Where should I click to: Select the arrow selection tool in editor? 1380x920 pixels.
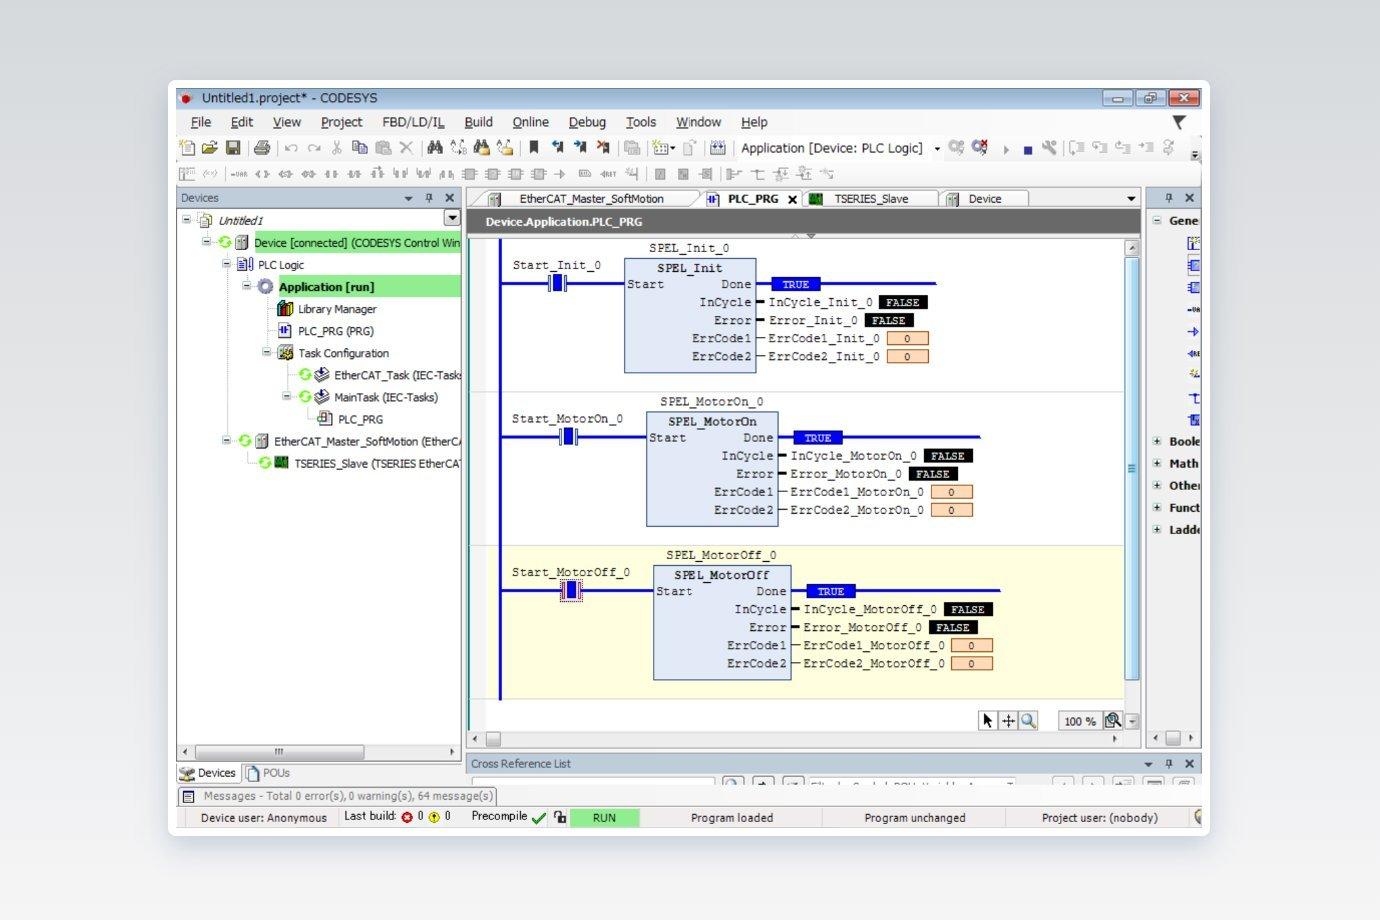click(988, 720)
